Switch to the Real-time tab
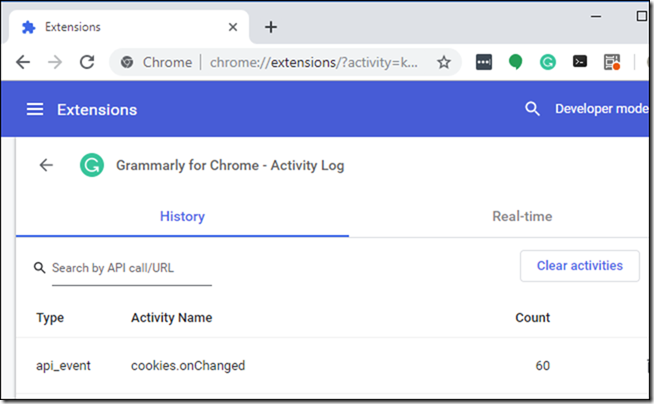The width and height of the screenshot is (654, 404). 522,216
